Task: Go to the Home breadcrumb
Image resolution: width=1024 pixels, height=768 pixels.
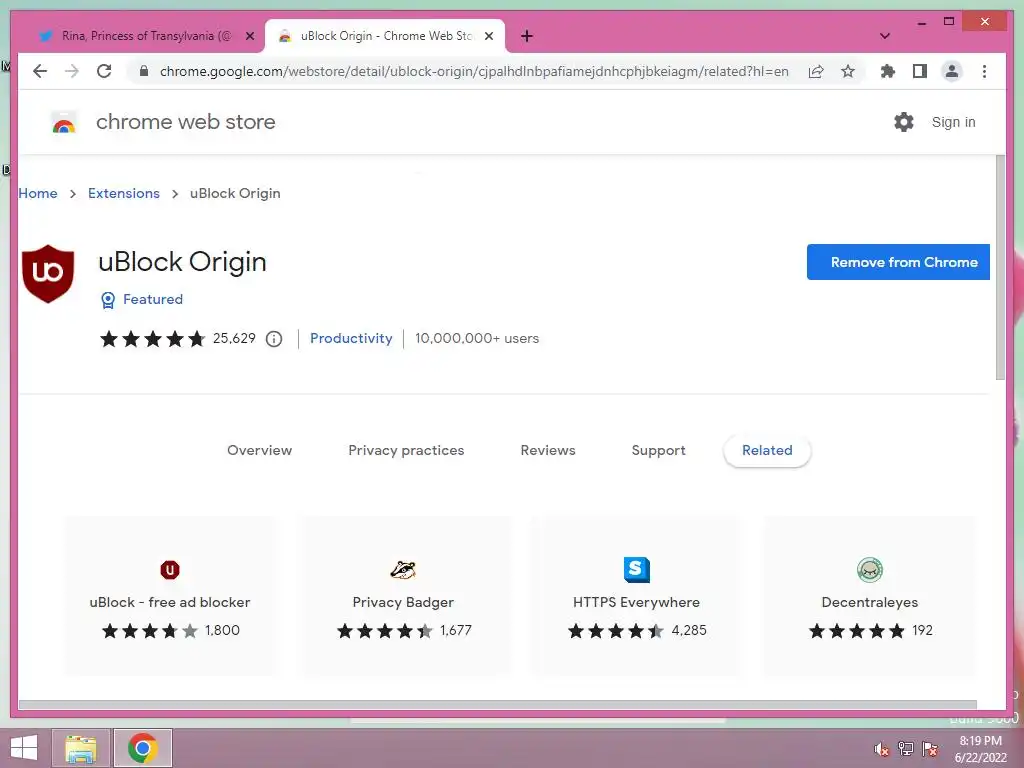Action: pyautogui.click(x=38, y=193)
